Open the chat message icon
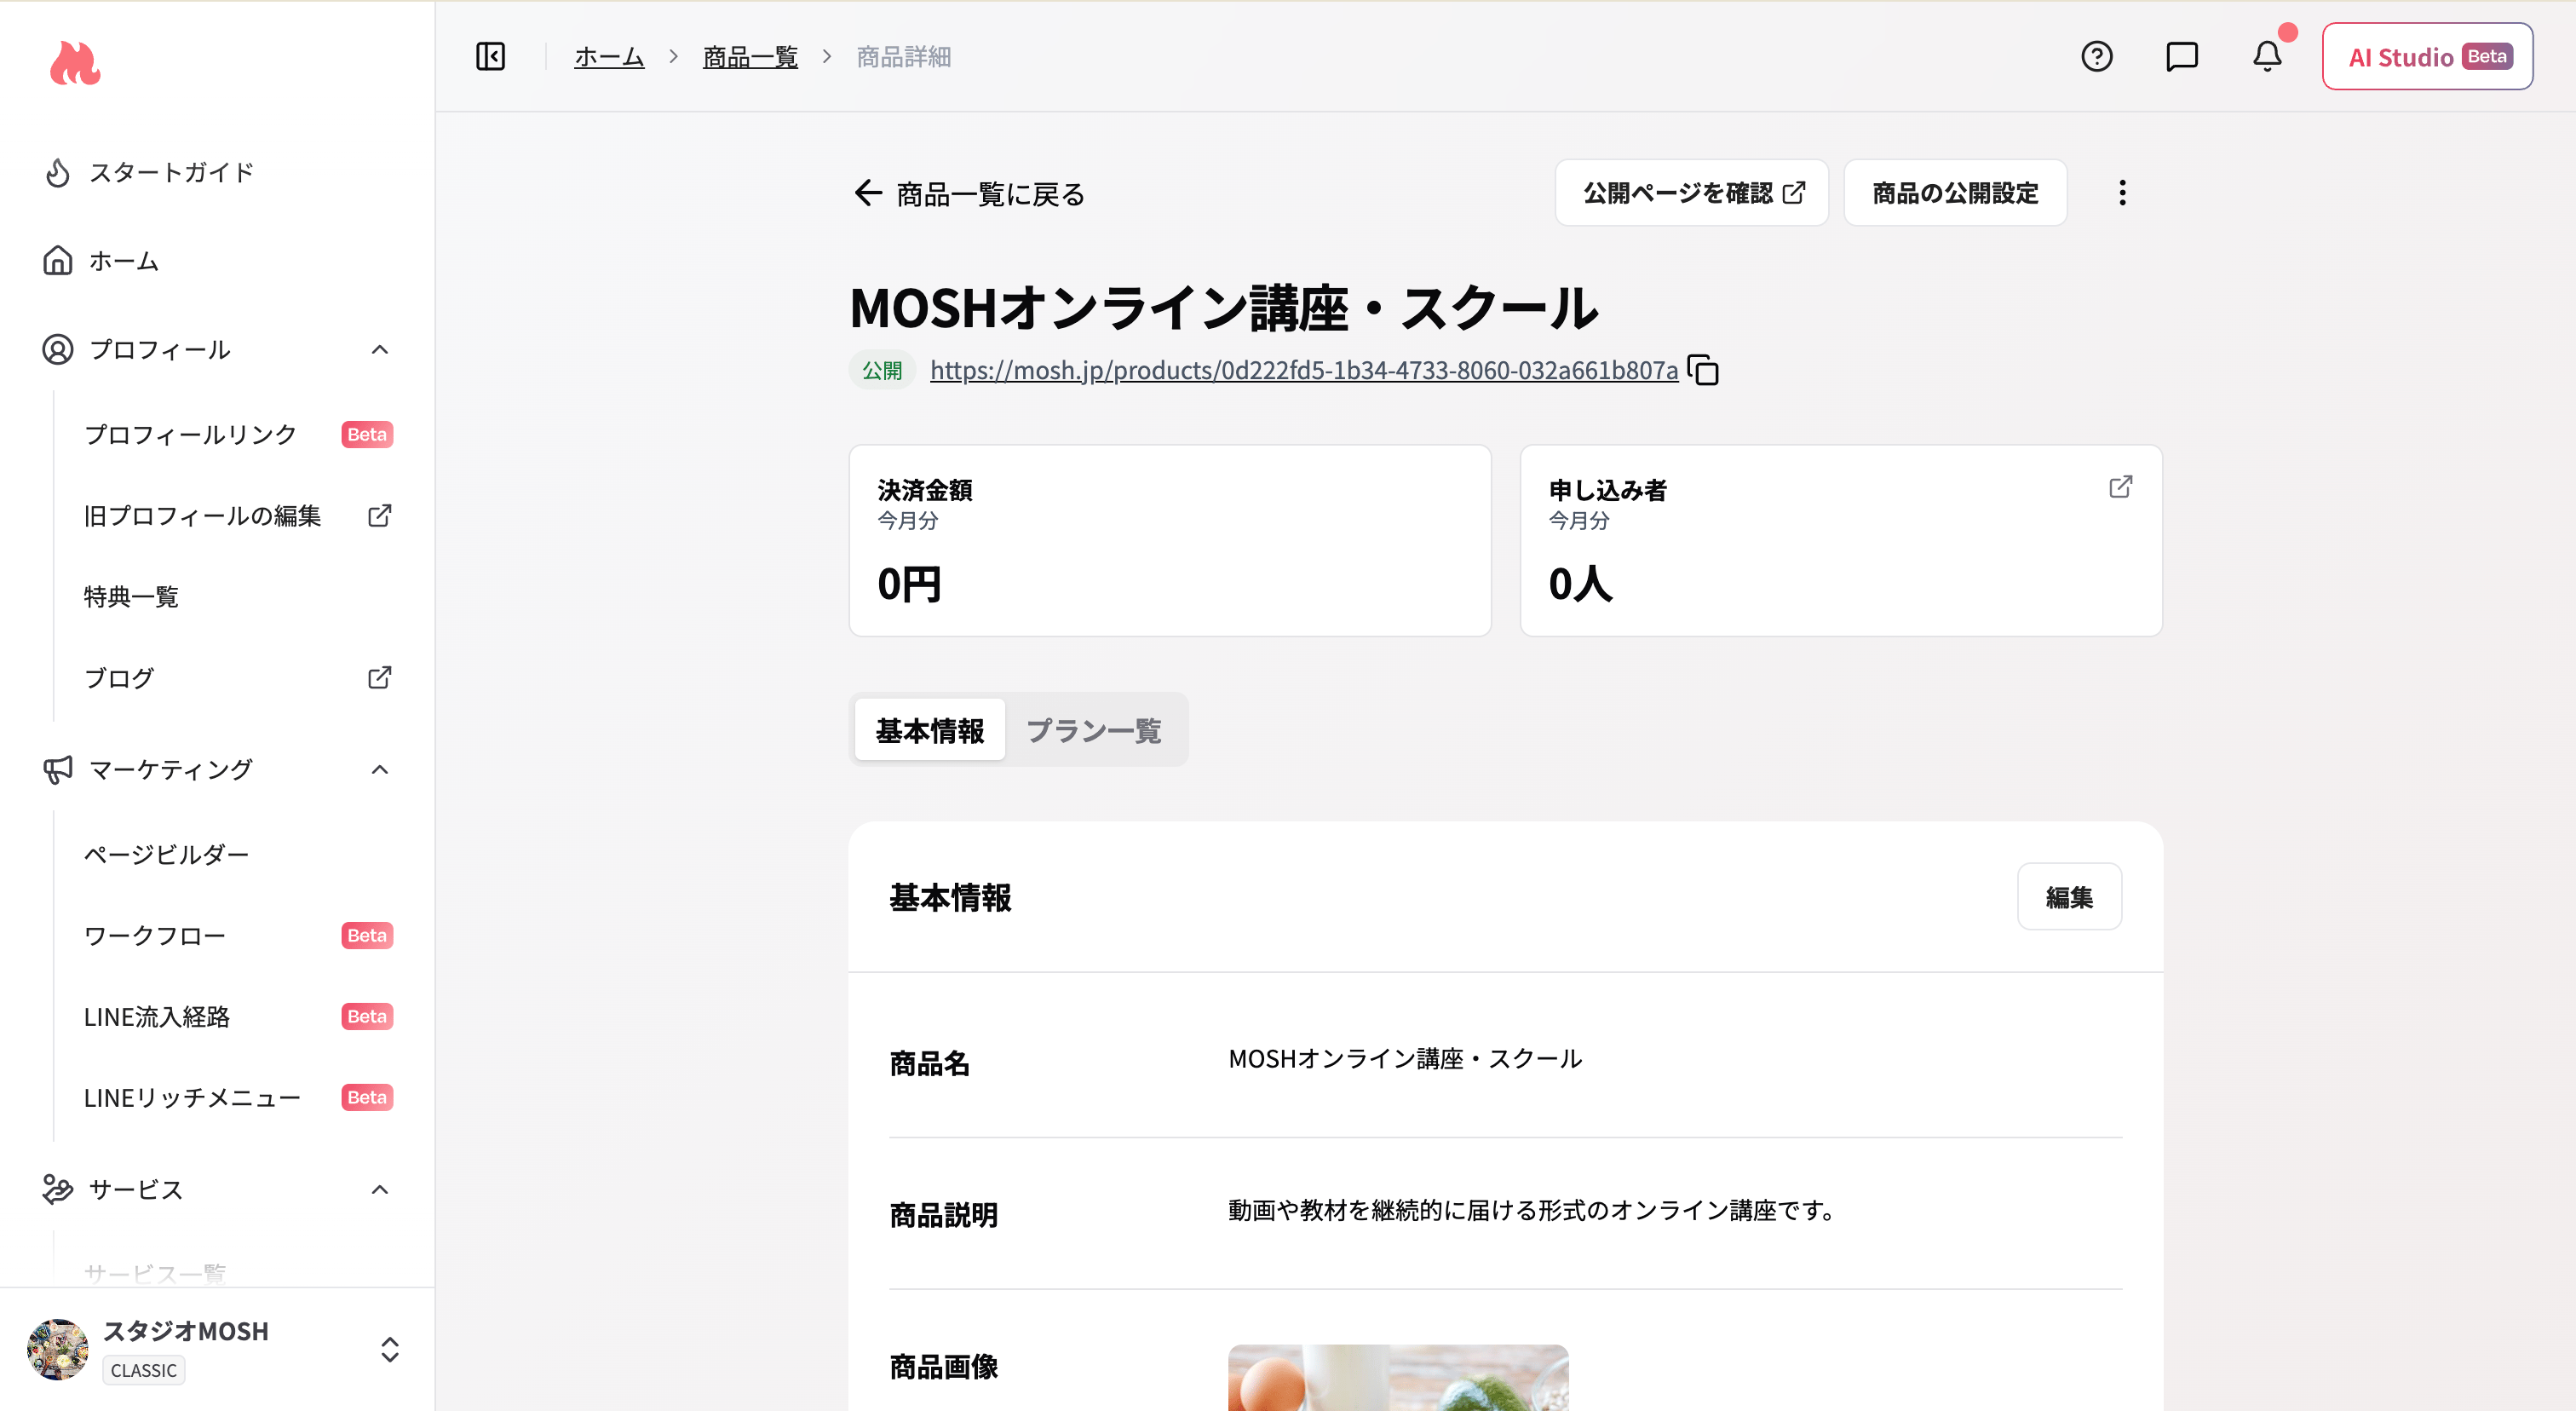Image resolution: width=2576 pixels, height=1411 pixels. pyautogui.click(x=2182, y=56)
